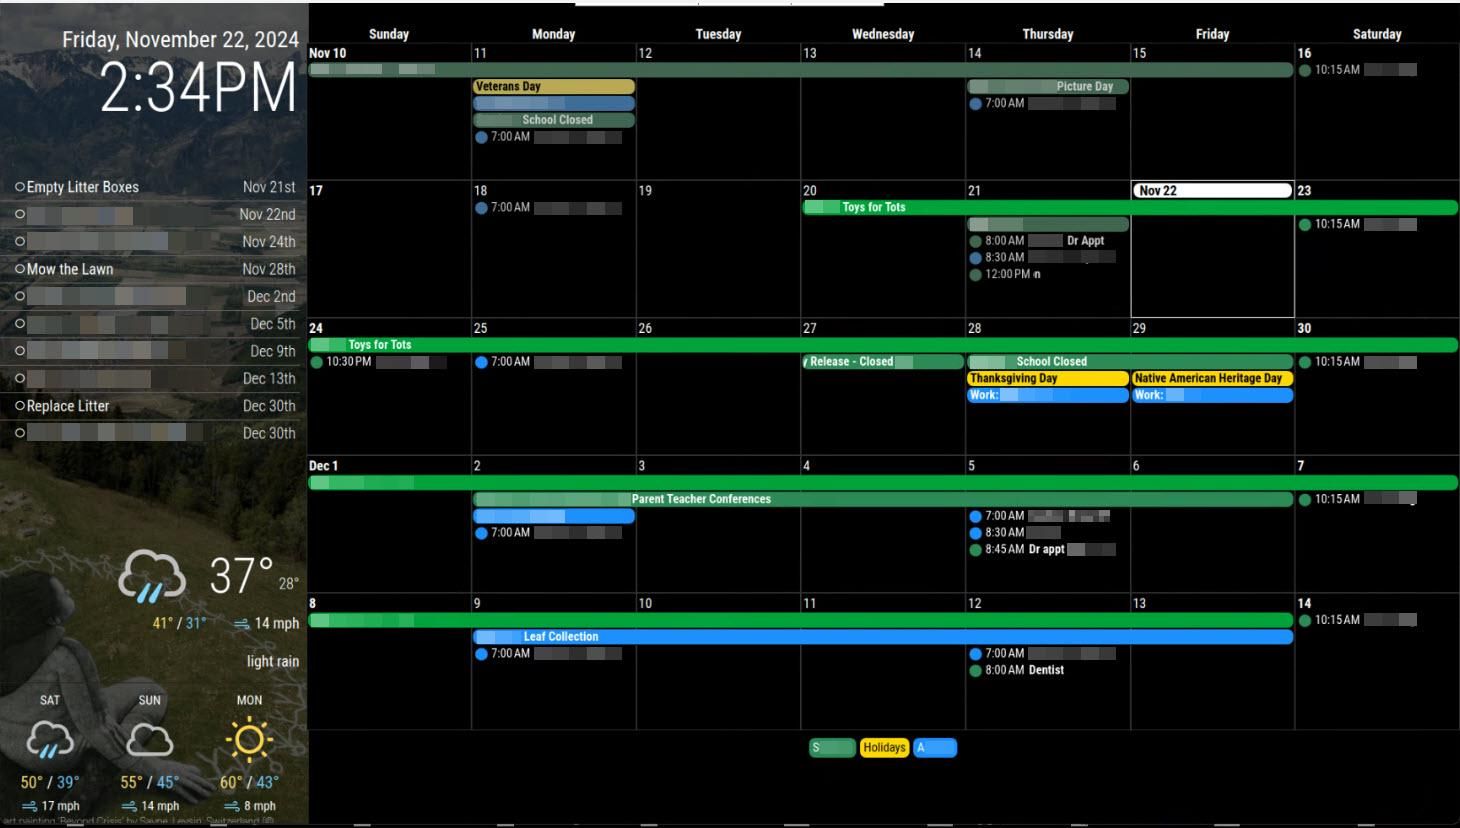Click the dot for 12:00 PM event Nov 21
The height and width of the screenshot is (828, 1460).
[975, 274]
